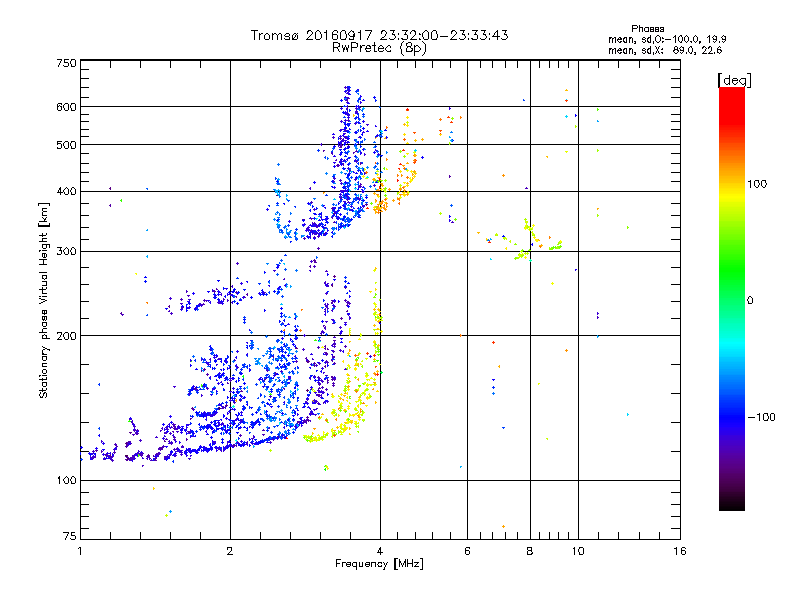This screenshot has height=600, width=800.
Task: Click the '600' height axis tick label
Action: (x=66, y=107)
